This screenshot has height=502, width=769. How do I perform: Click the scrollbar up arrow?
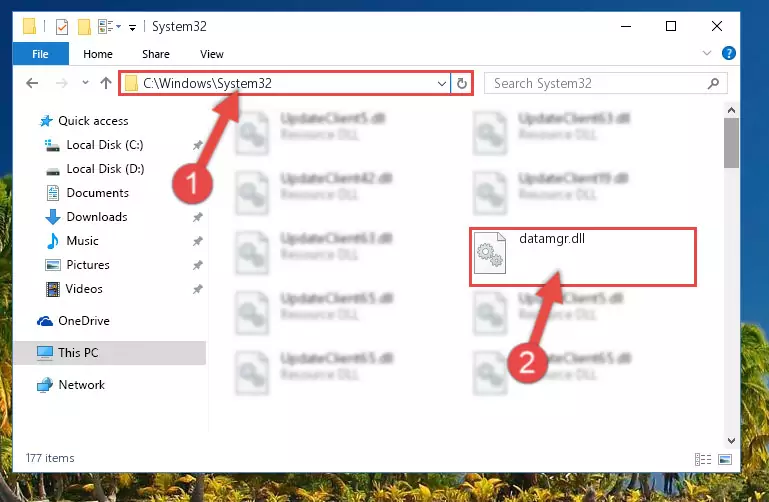pyautogui.click(x=731, y=110)
